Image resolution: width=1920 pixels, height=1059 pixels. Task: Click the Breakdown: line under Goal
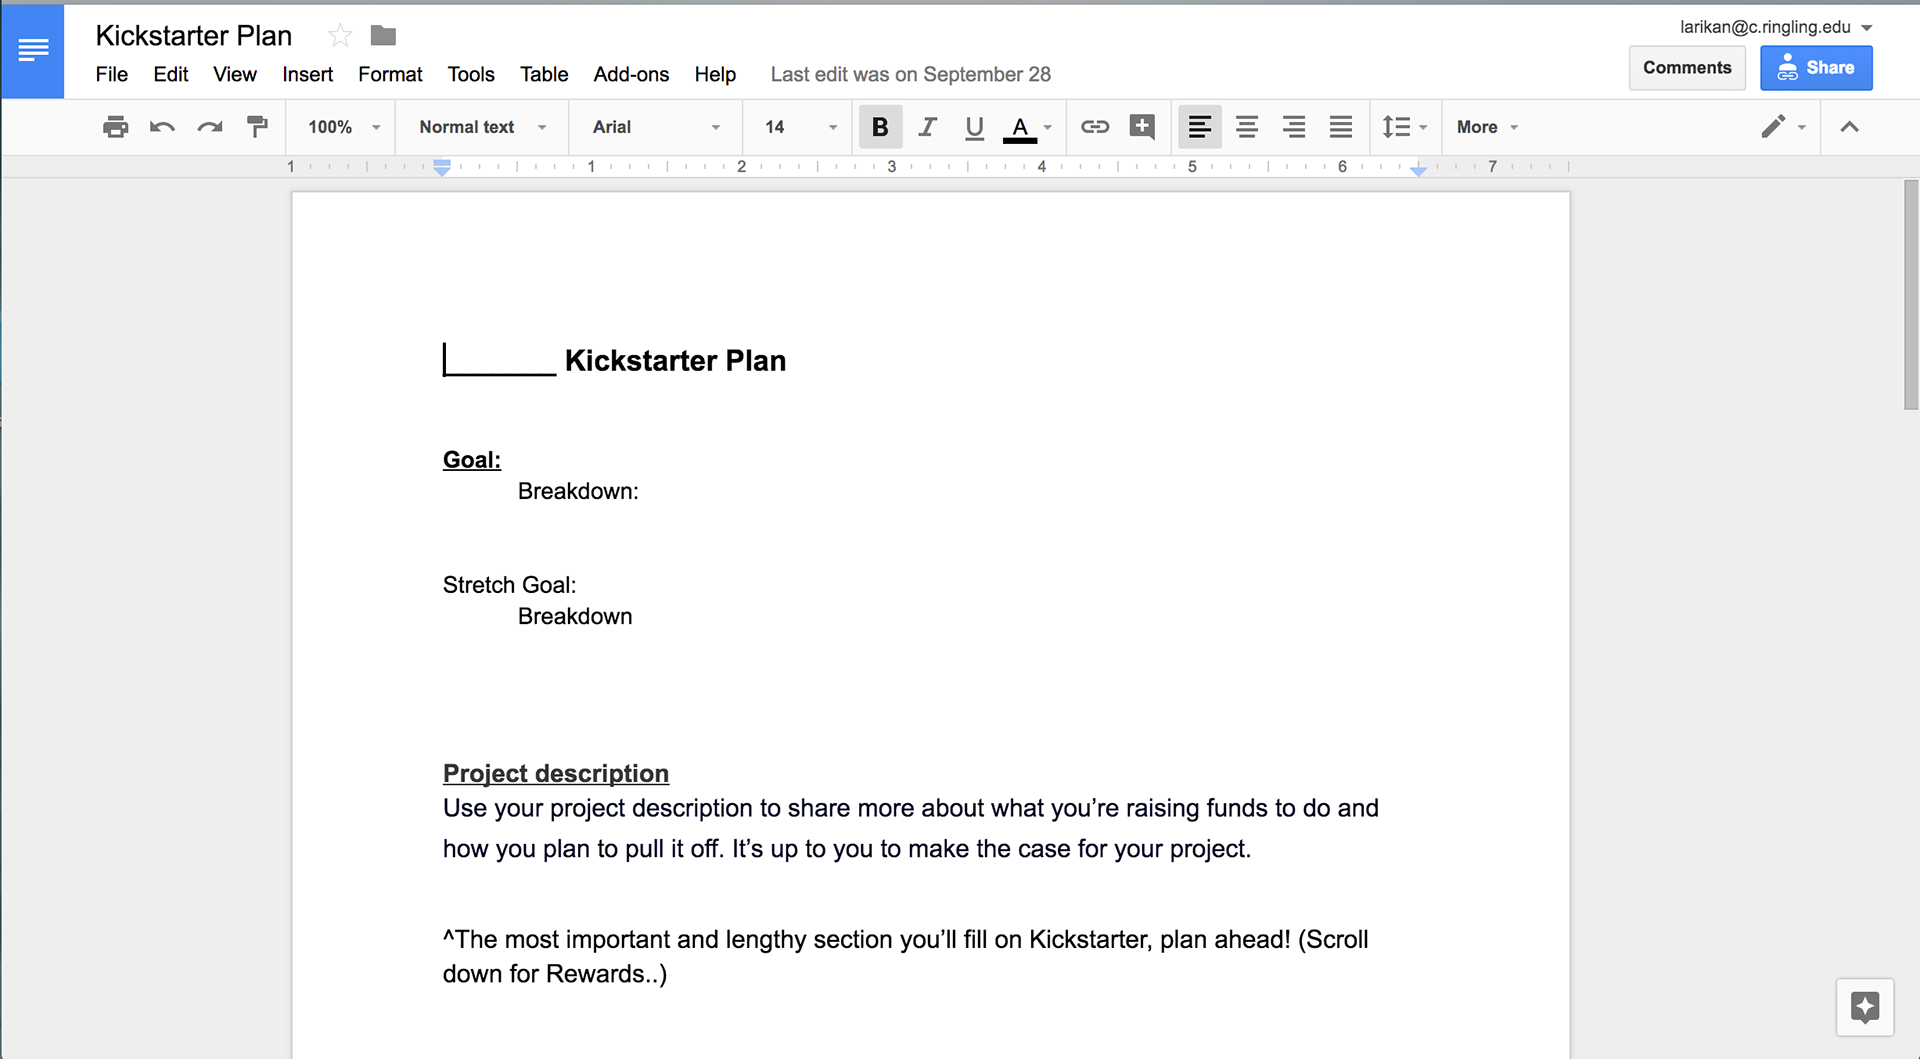pyautogui.click(x=578, y=491)
